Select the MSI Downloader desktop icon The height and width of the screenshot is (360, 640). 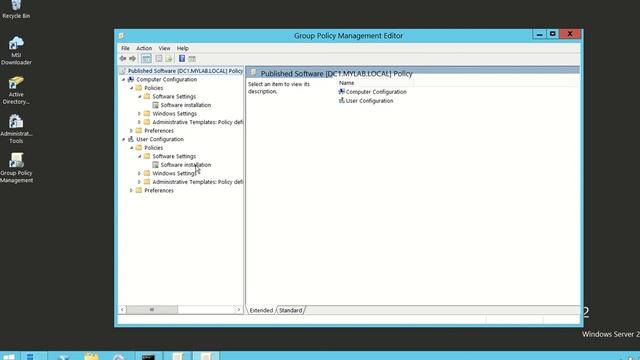point(16,51)
